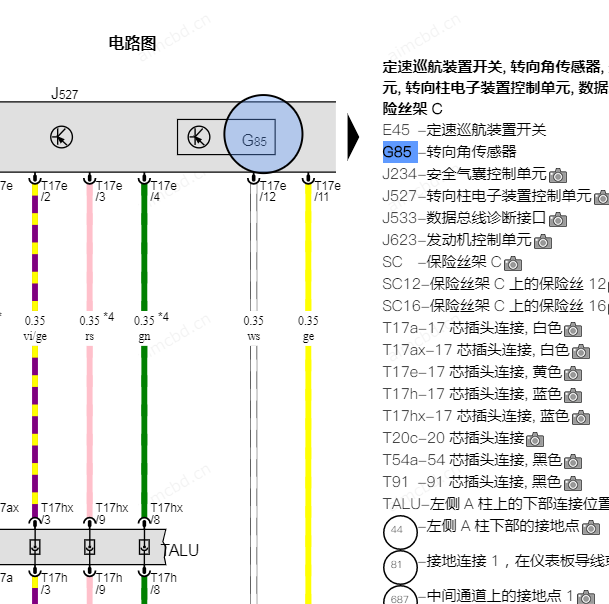609x604 pixels.
Task: Click the T17hx /8 pin label
Action: click(x=167, y=513)
